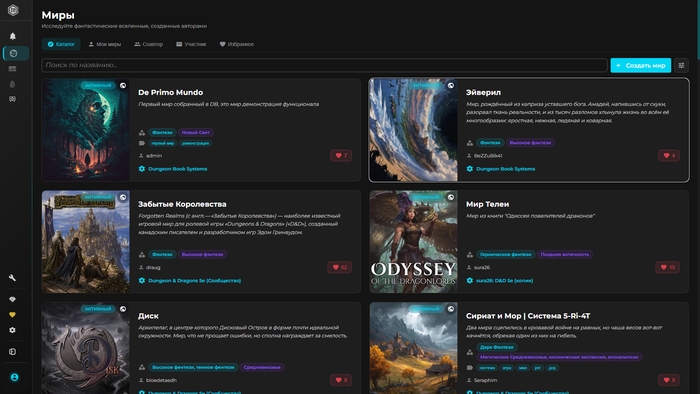Switch to the Соавтор tab

[149, 44]
